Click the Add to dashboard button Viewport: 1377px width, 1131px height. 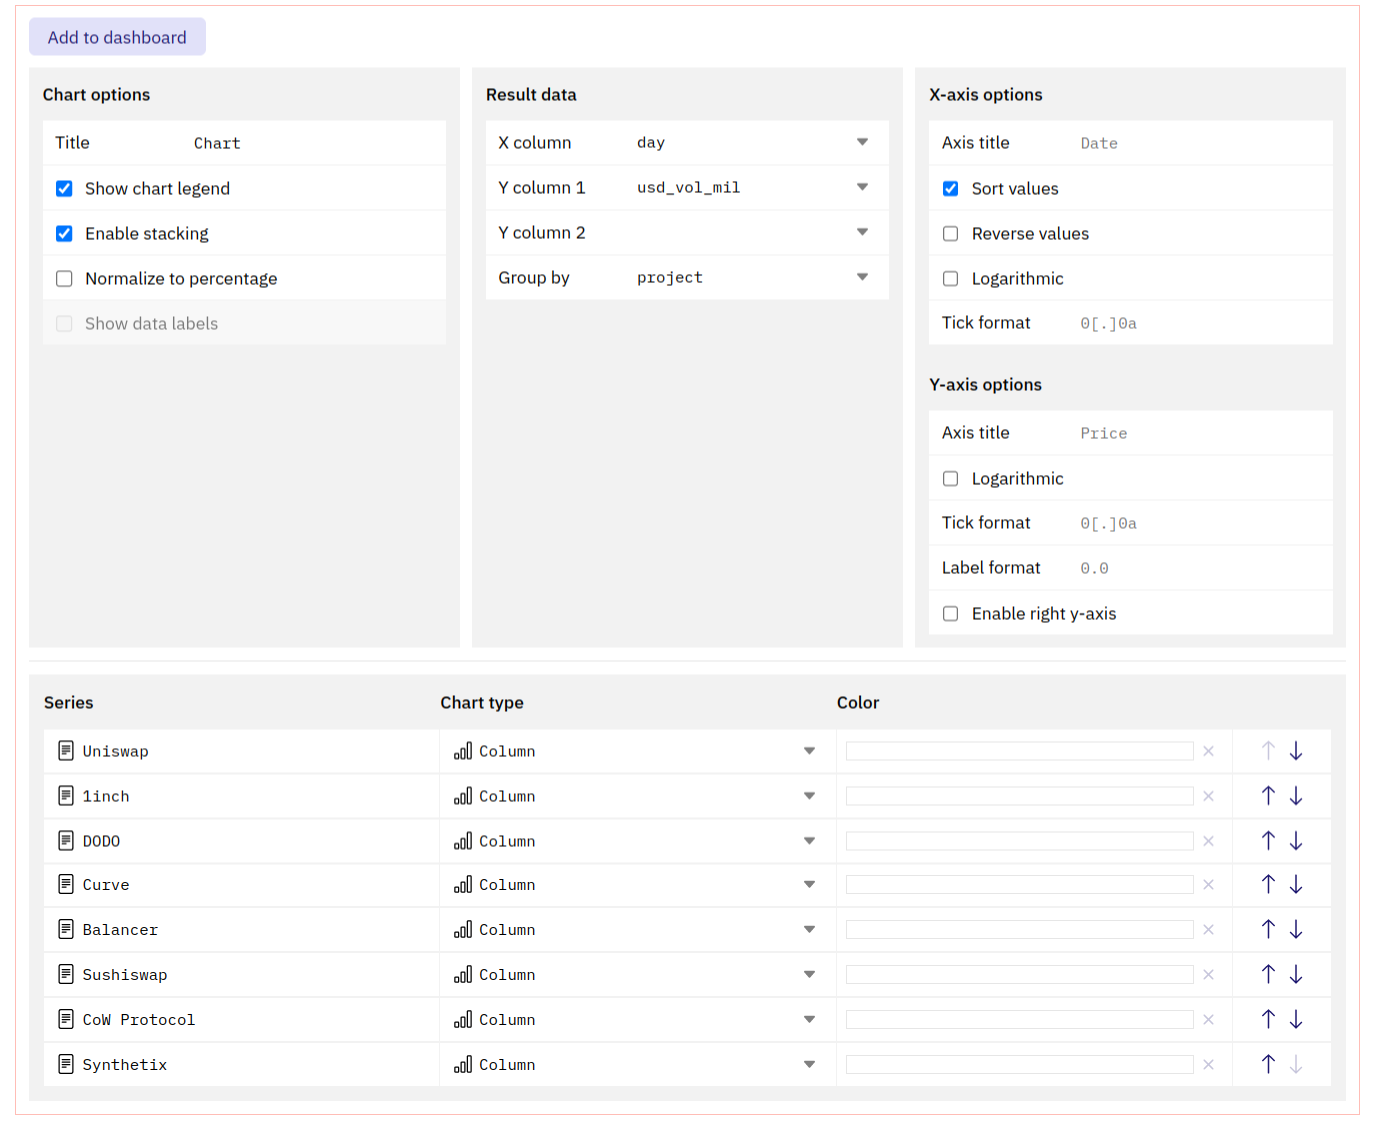click(117, 36)
